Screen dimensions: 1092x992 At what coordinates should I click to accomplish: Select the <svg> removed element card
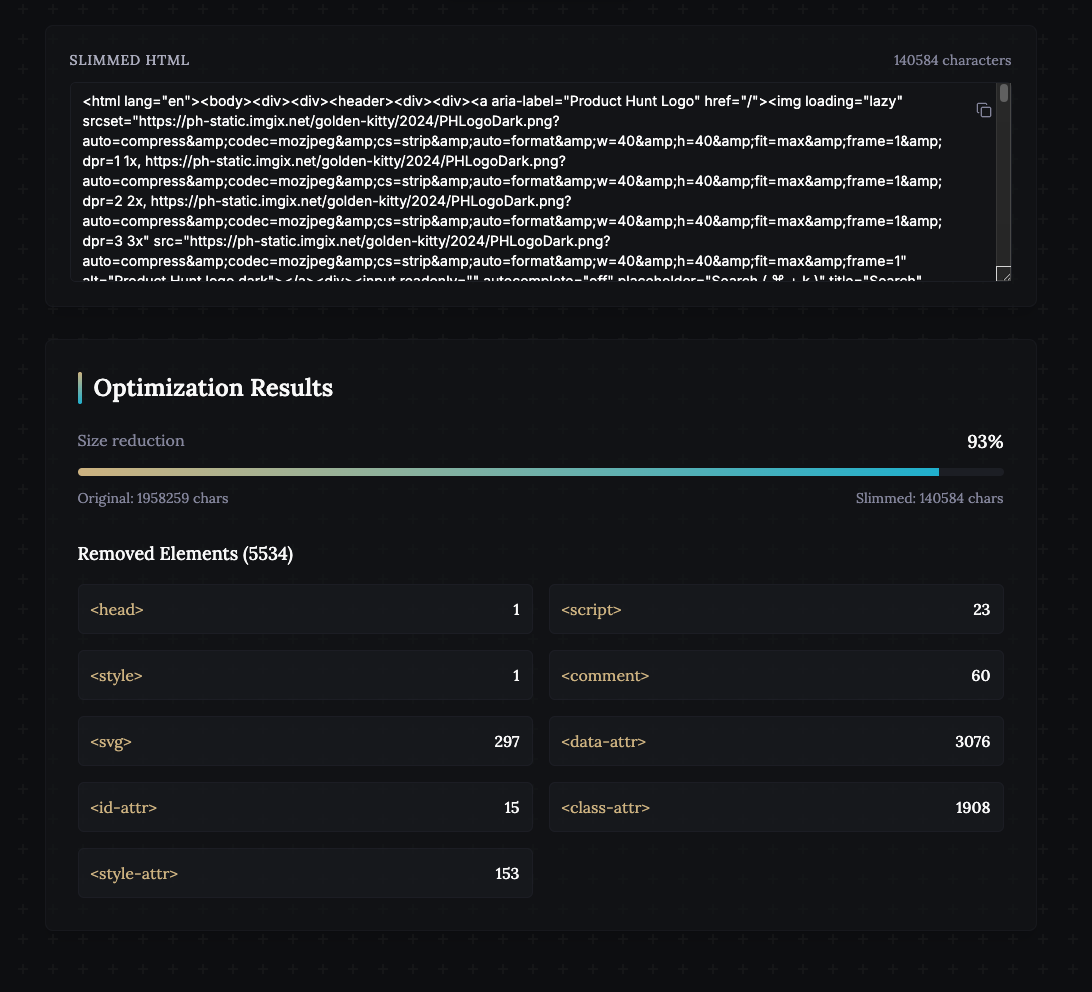[305, 741]
